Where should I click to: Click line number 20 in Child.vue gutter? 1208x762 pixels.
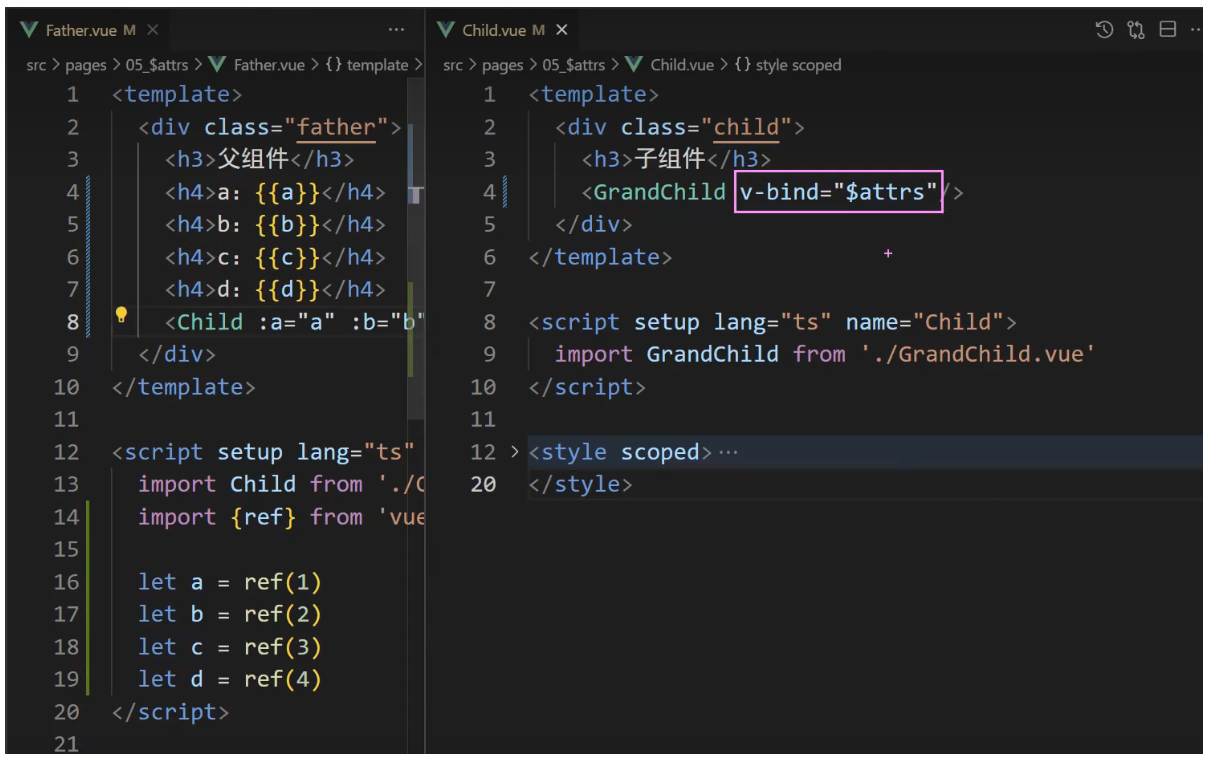(x=483, y=484)
